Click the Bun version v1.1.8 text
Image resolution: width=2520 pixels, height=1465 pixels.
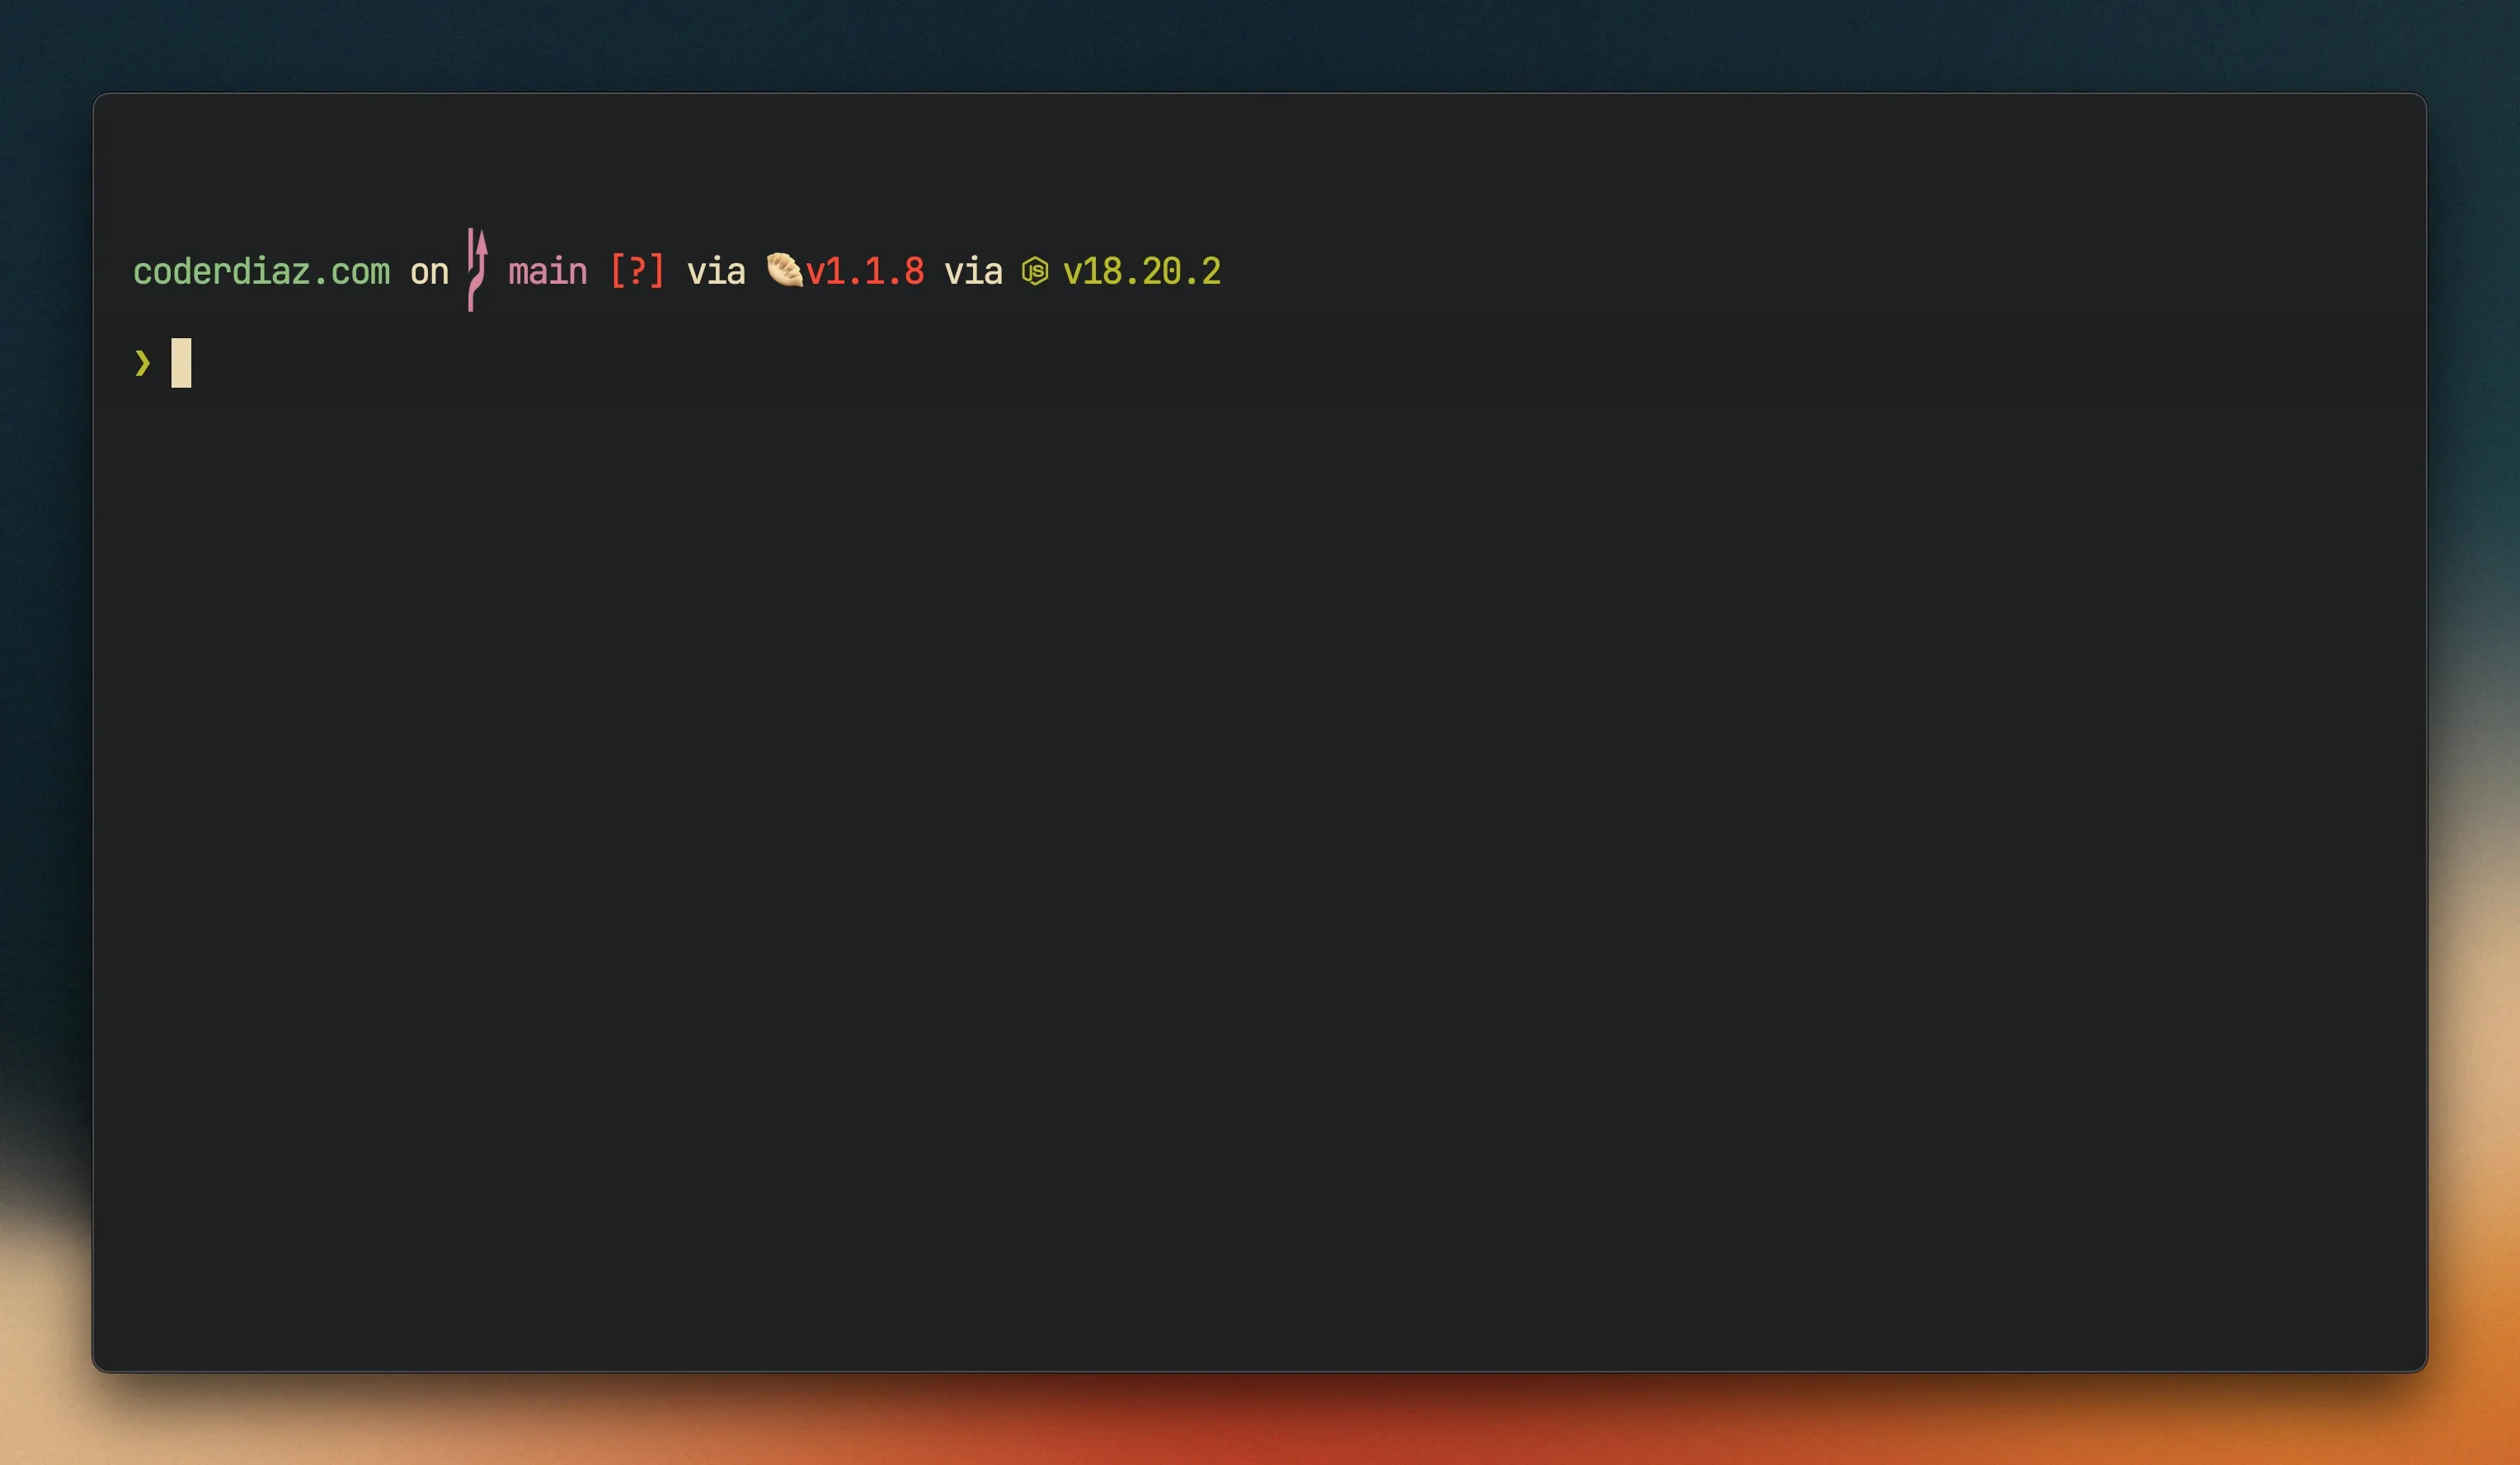865,272
